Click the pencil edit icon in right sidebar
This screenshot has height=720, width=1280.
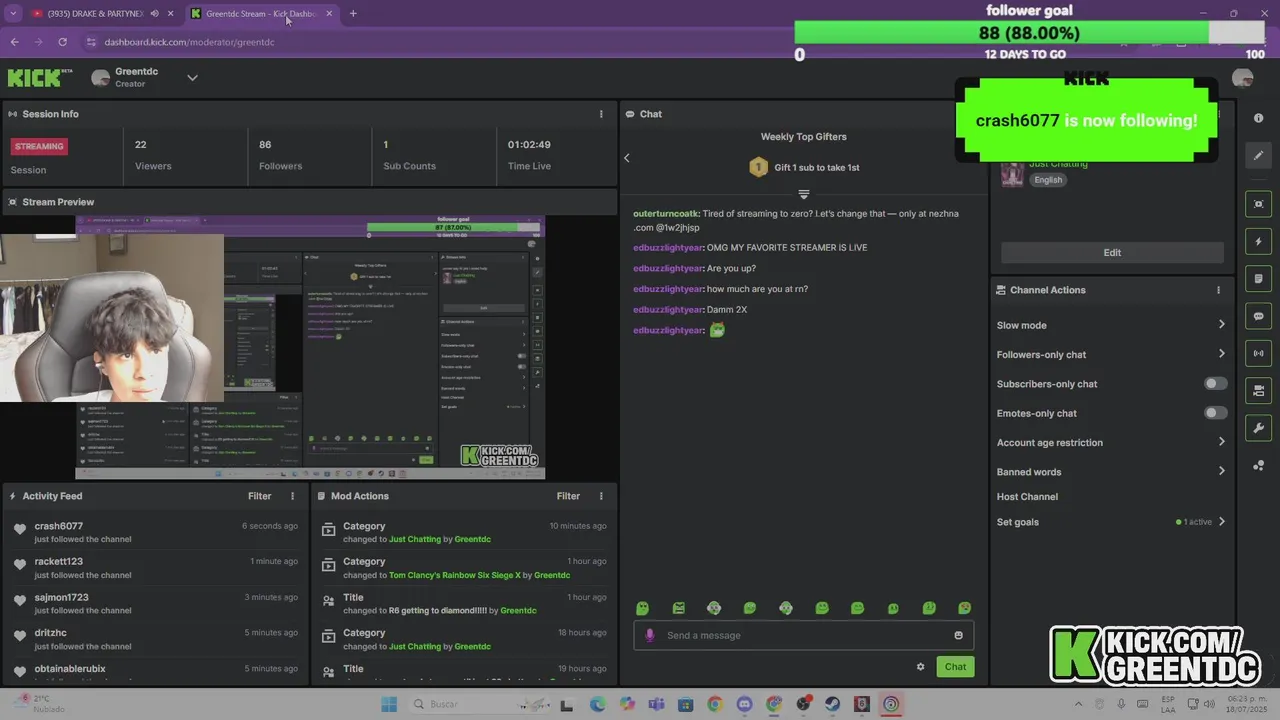coord(1258,155)
